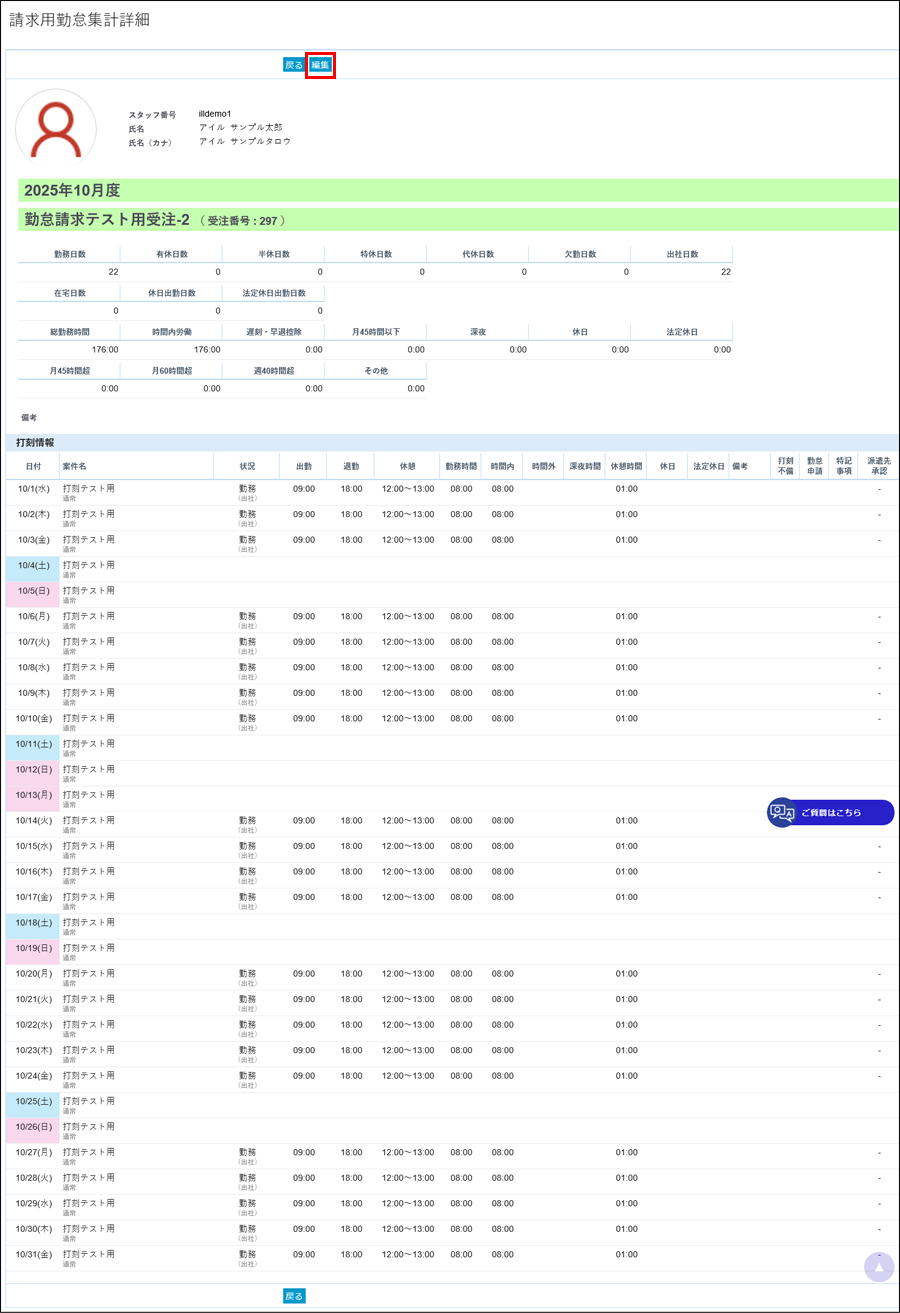
Task: Click the 出勤 column header
Action: [304, 466]
